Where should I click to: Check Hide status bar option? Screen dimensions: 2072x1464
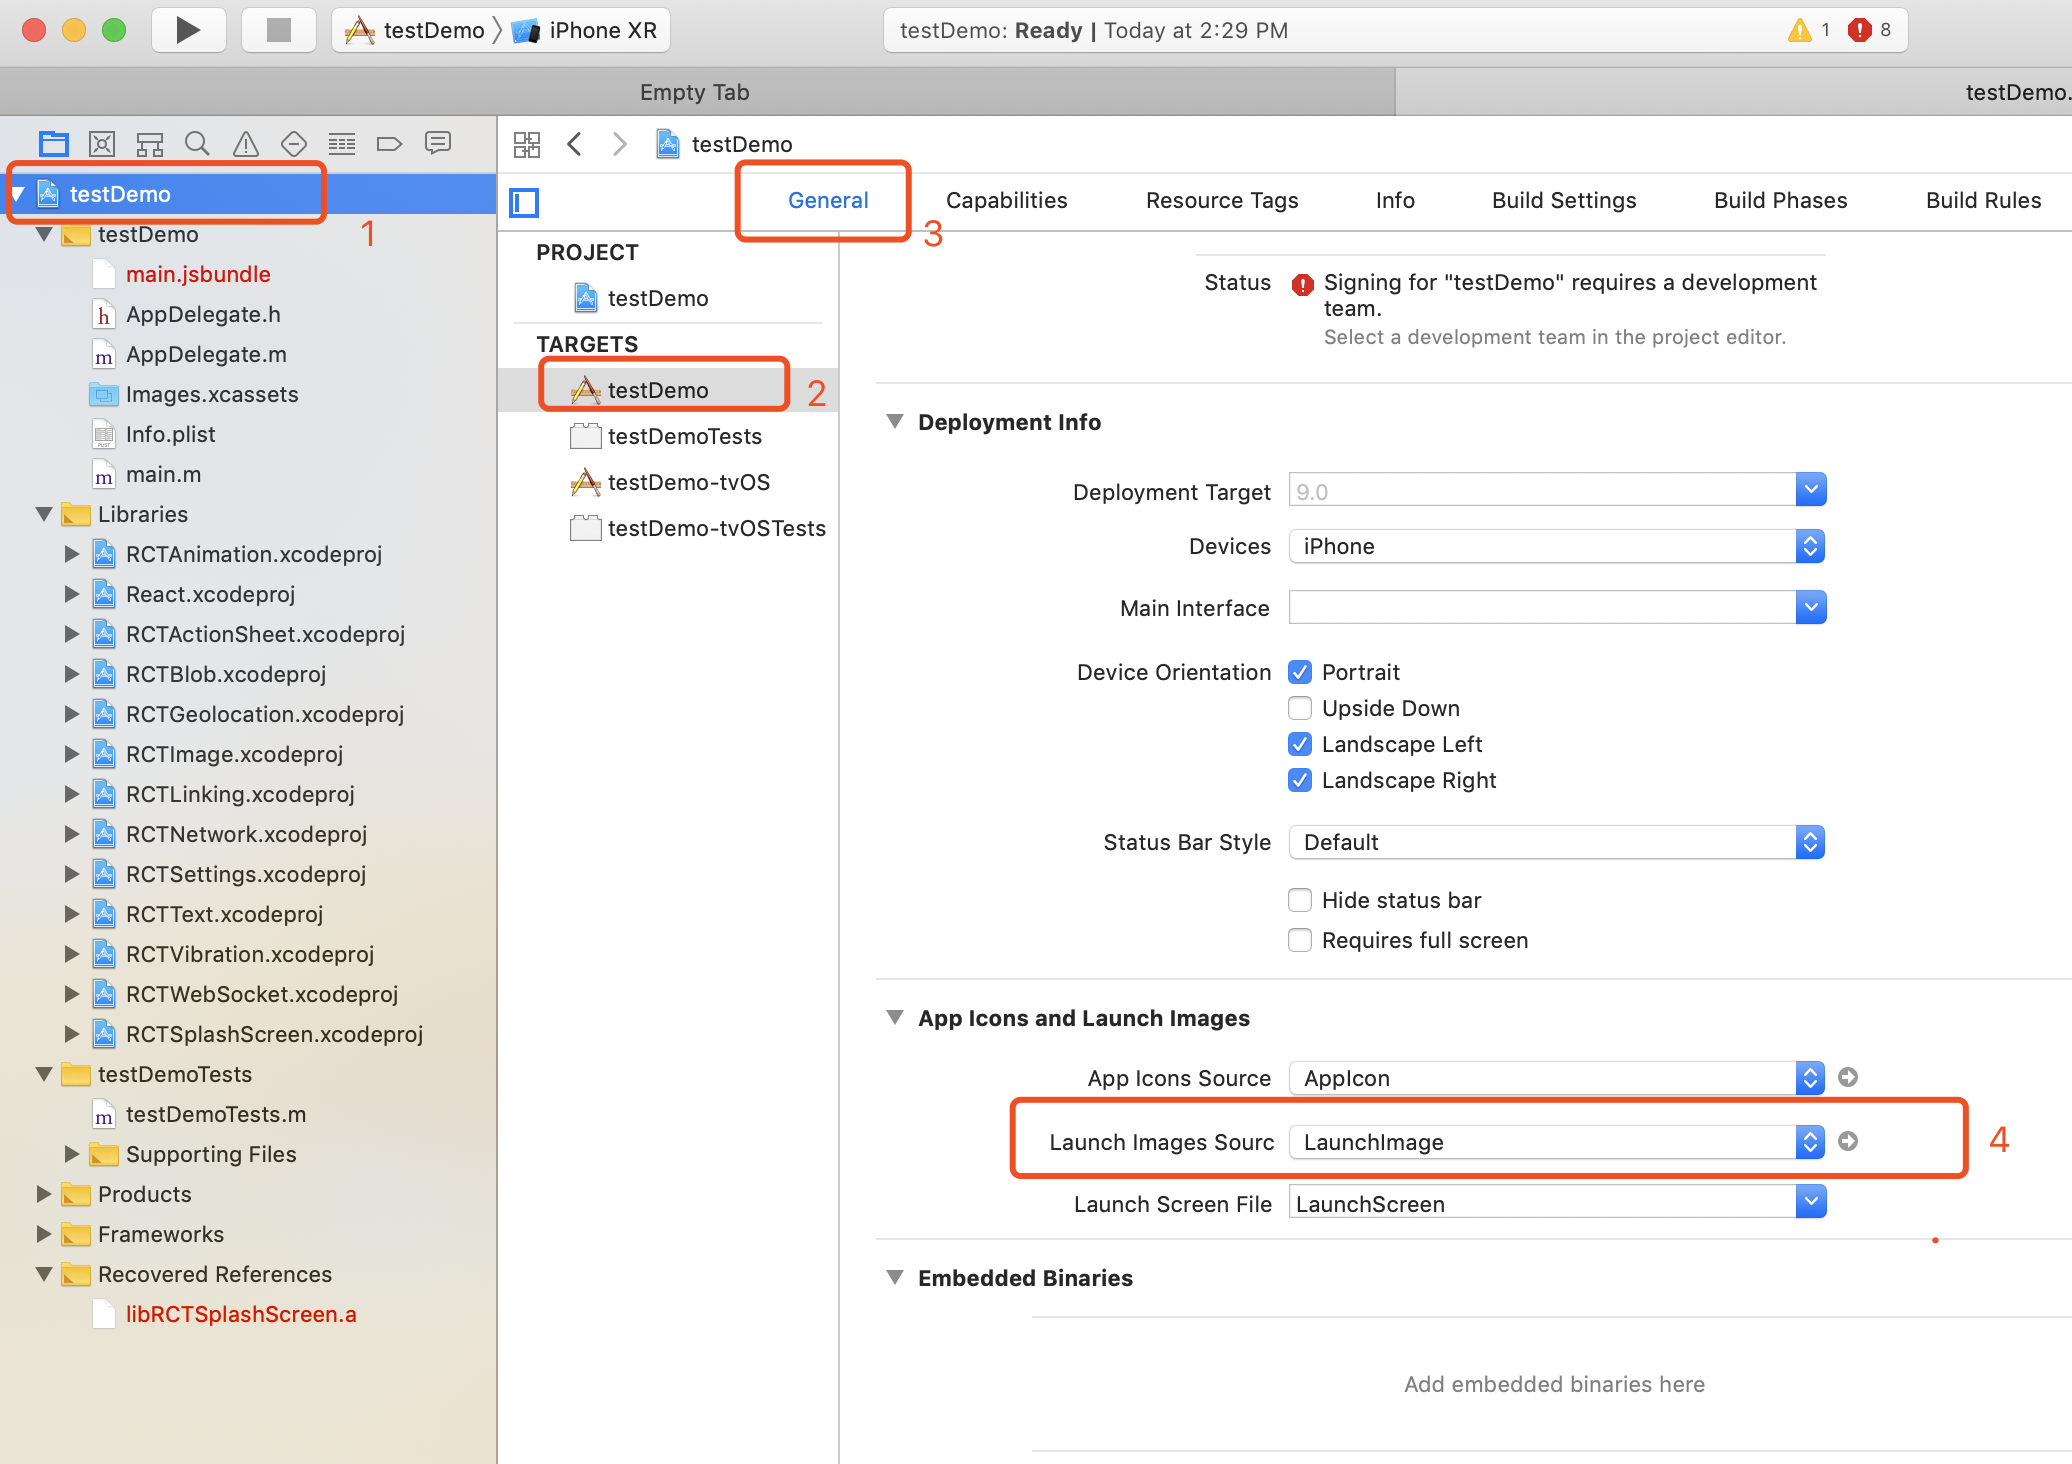(x=1300, y=900)
